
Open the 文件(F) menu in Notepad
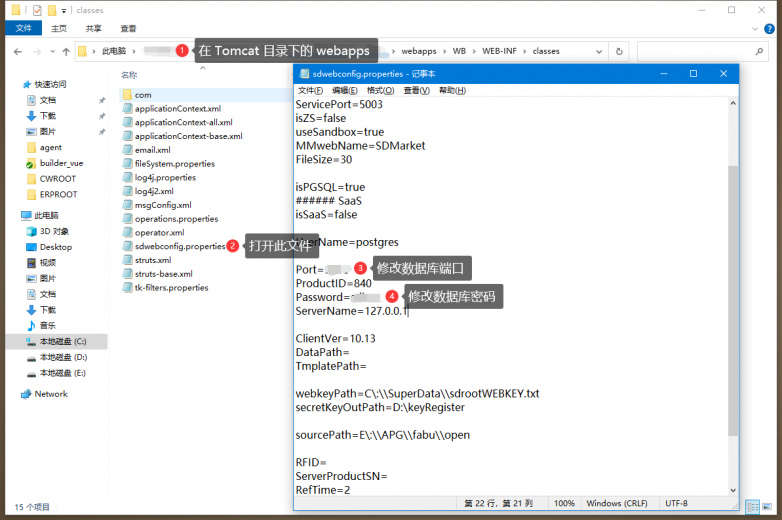[x=310, y=90]
